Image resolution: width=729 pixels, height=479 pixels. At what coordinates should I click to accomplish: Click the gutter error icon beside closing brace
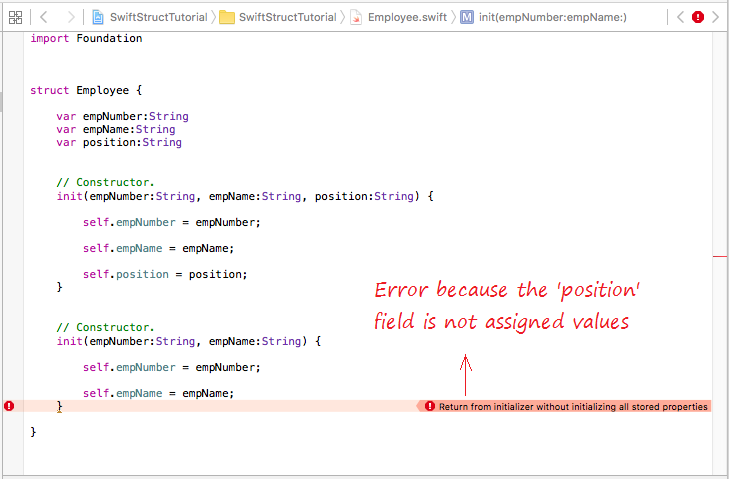pos(9,406)
